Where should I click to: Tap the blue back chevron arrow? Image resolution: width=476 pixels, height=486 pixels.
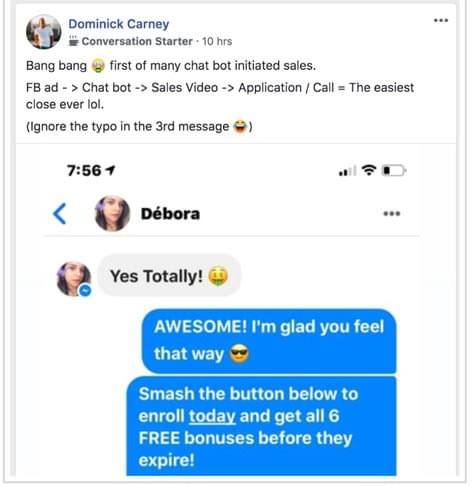point(60,213)
